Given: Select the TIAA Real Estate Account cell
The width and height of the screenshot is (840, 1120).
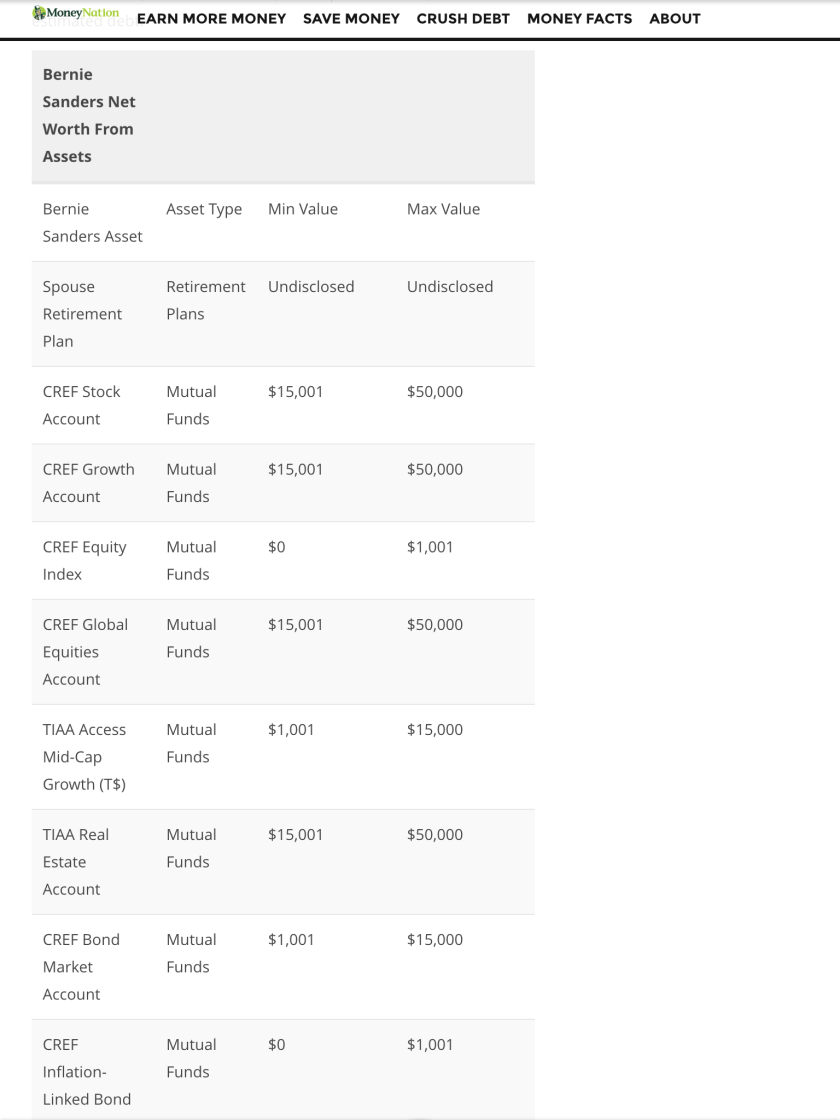Looking at the screenshot, I should (75, 862).
